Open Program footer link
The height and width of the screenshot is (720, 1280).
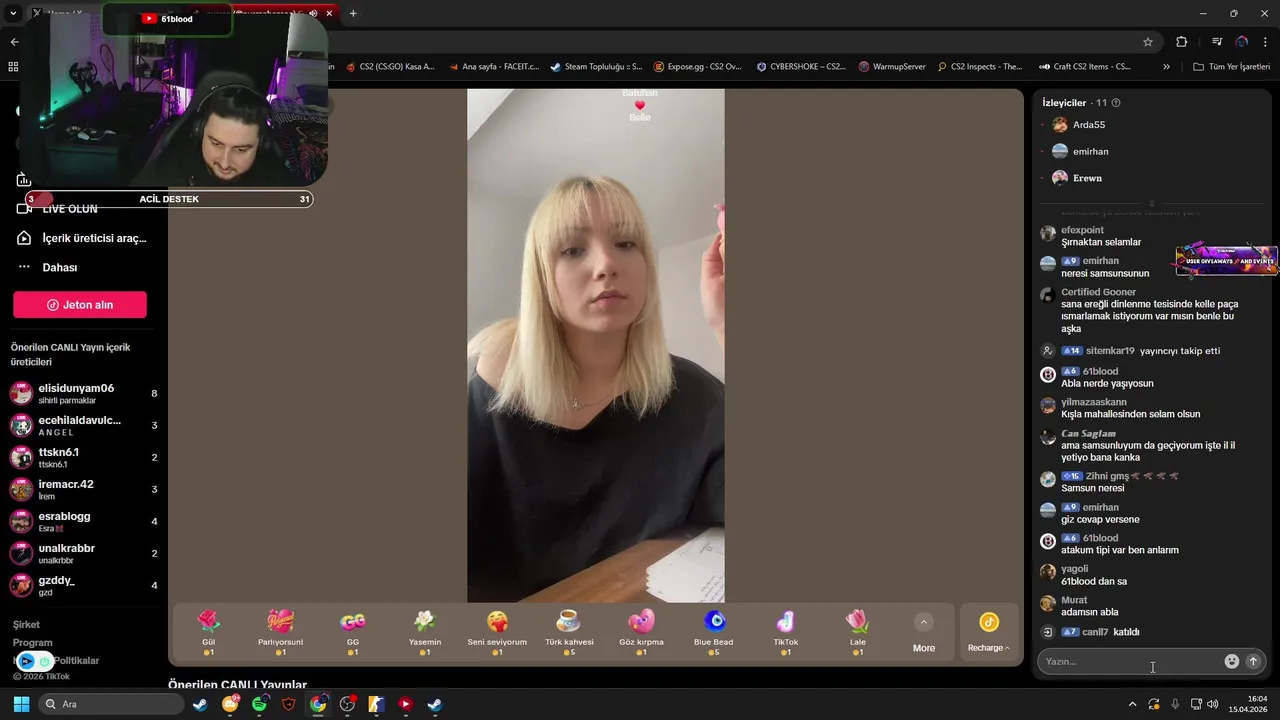pos(32,643)
